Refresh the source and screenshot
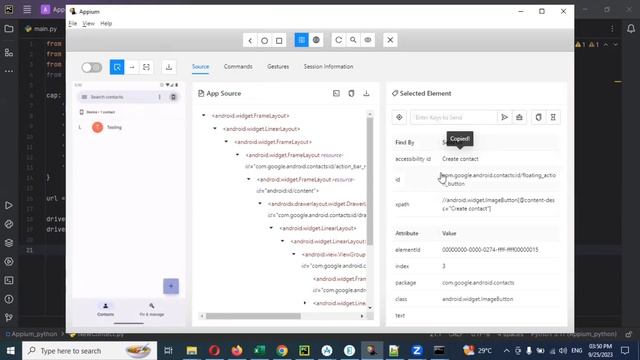Screen dimensions: 640x360 338,40
